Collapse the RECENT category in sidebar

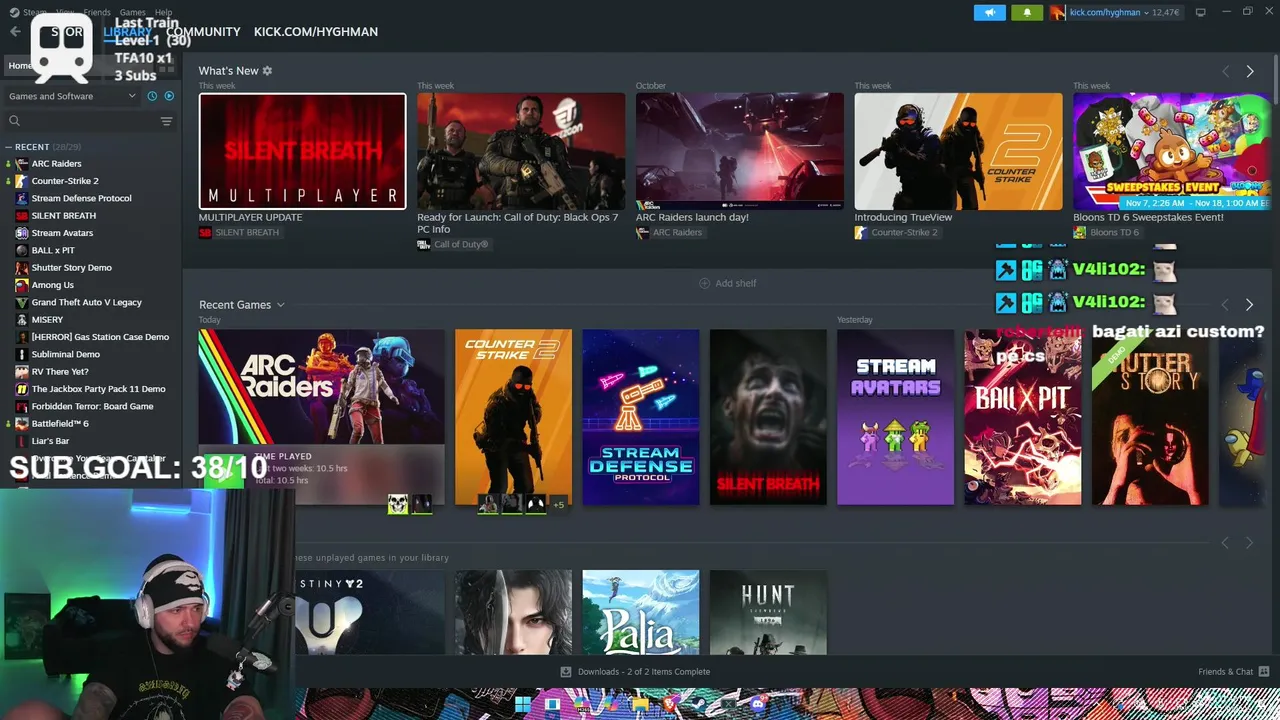pos(9,147)
